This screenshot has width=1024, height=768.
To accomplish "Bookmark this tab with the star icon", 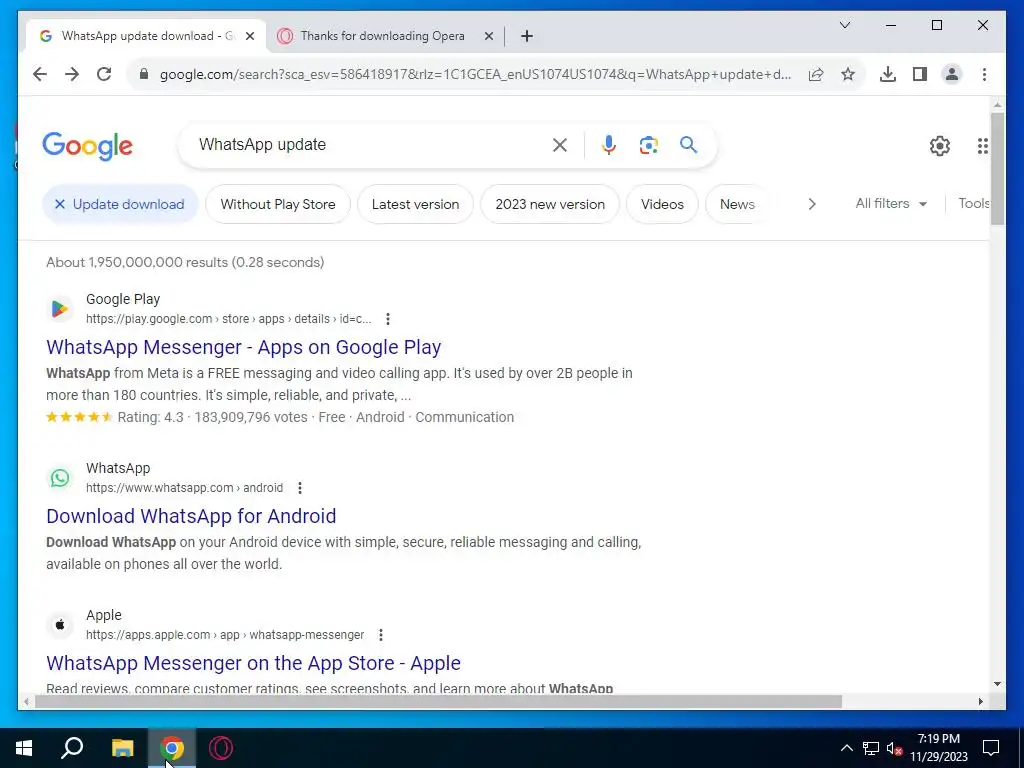I will pos(848,74).
